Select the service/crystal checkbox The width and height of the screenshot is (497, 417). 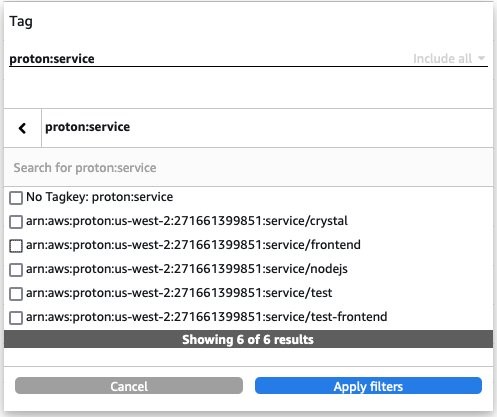(16, 222)
